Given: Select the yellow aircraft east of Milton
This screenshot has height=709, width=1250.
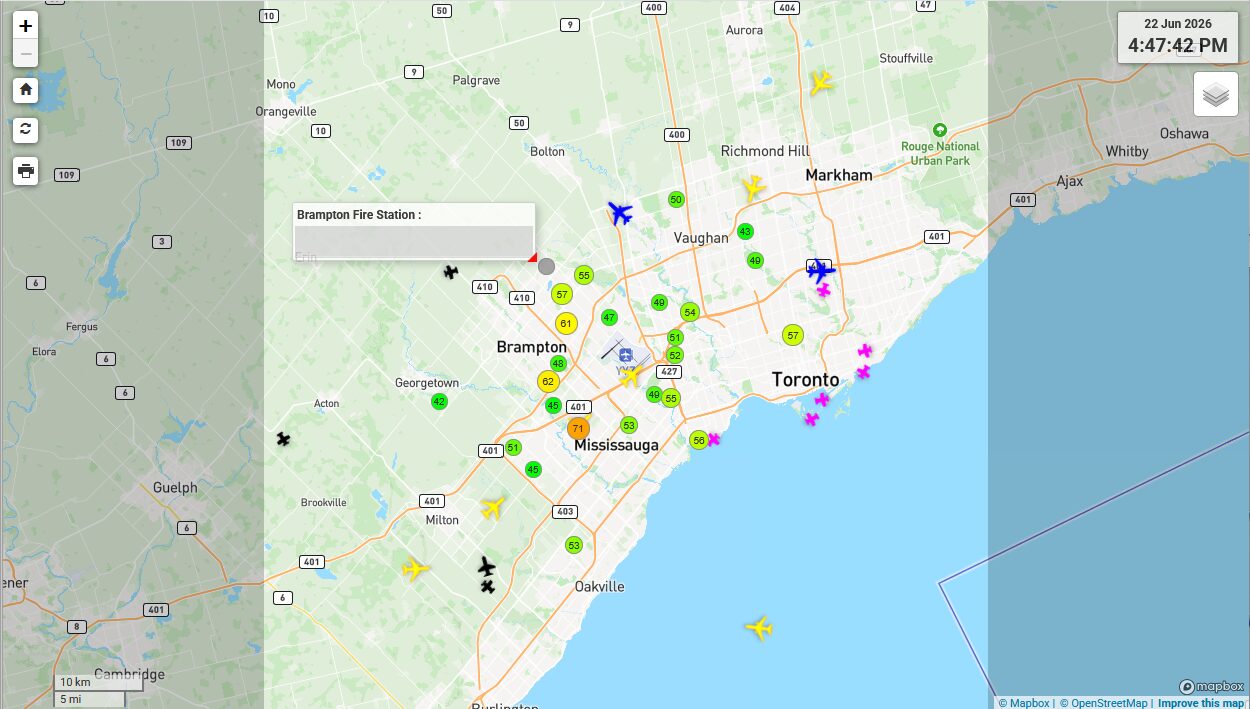Looking at the screenshot, I should 492,507.
